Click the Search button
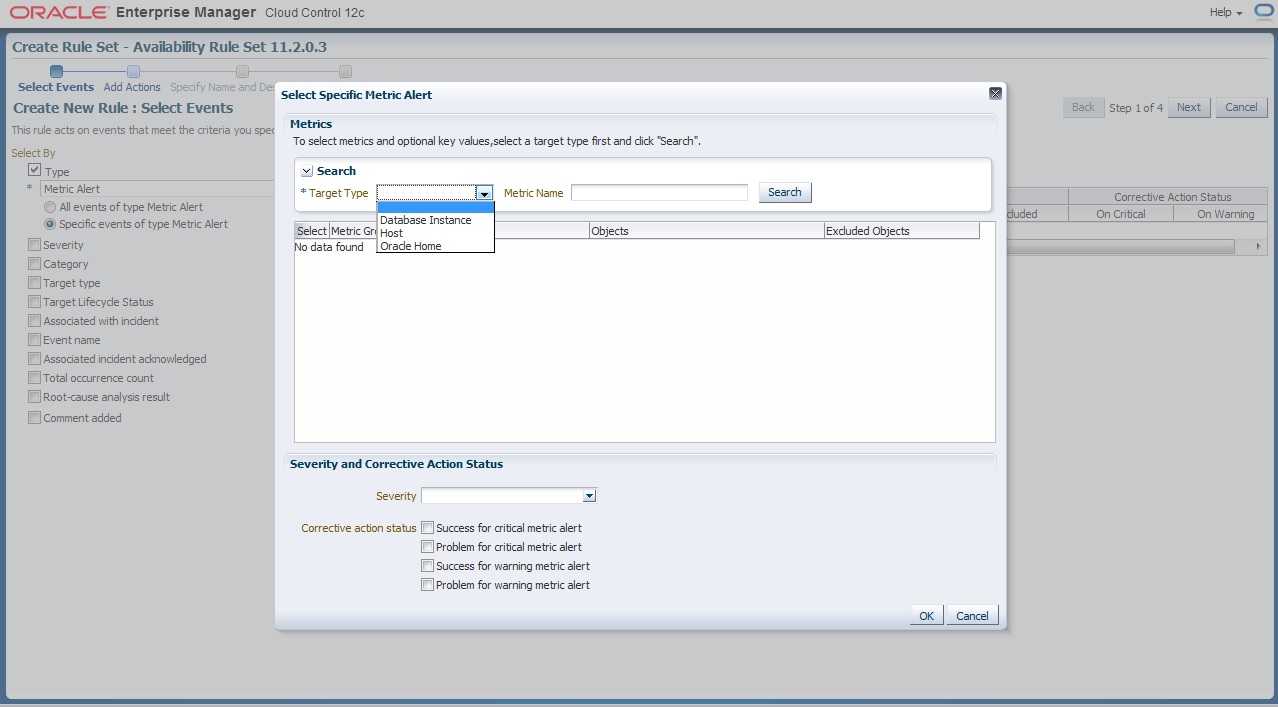The image size is (1278, 707). 784,193
